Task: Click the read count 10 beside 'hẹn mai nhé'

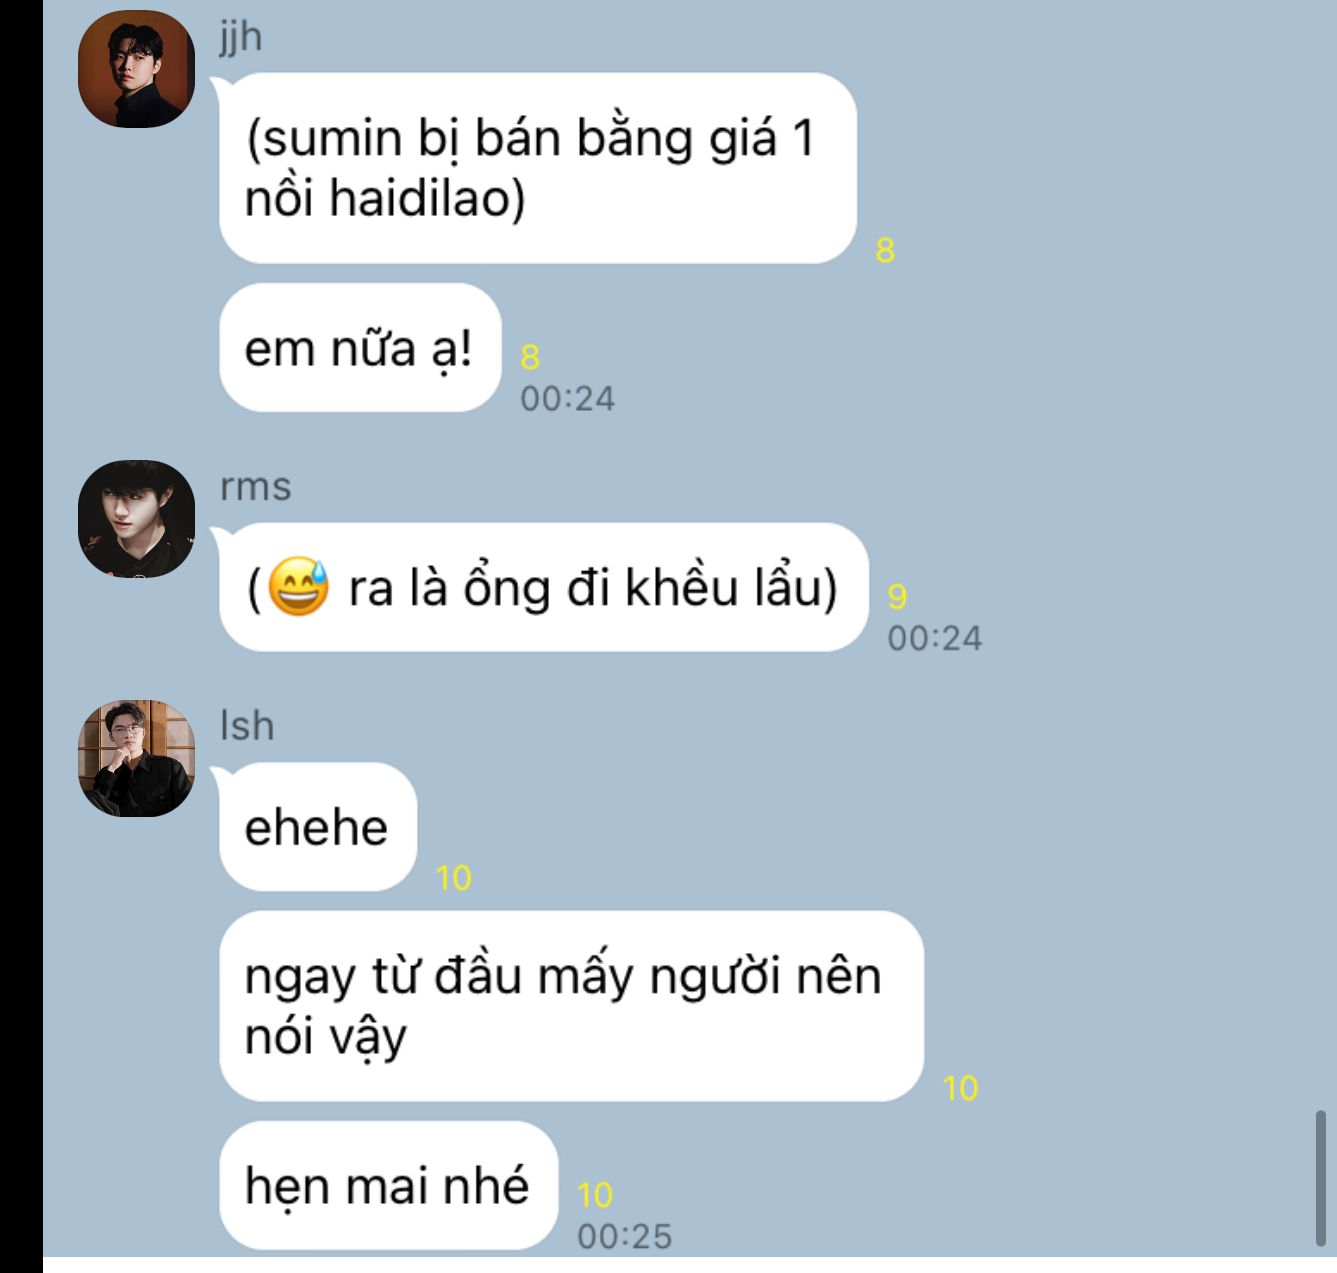Action: pos(595,1194)
